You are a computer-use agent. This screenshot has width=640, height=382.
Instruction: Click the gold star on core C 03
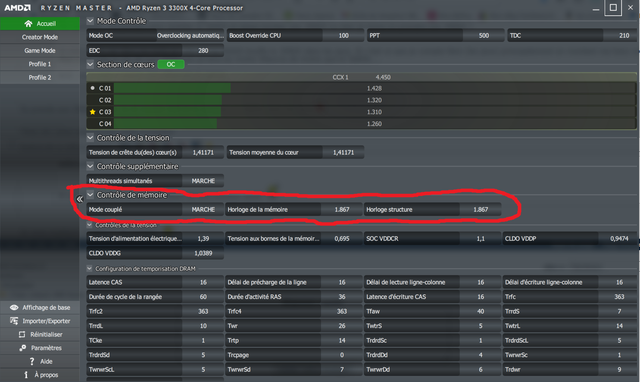point(92,112)
